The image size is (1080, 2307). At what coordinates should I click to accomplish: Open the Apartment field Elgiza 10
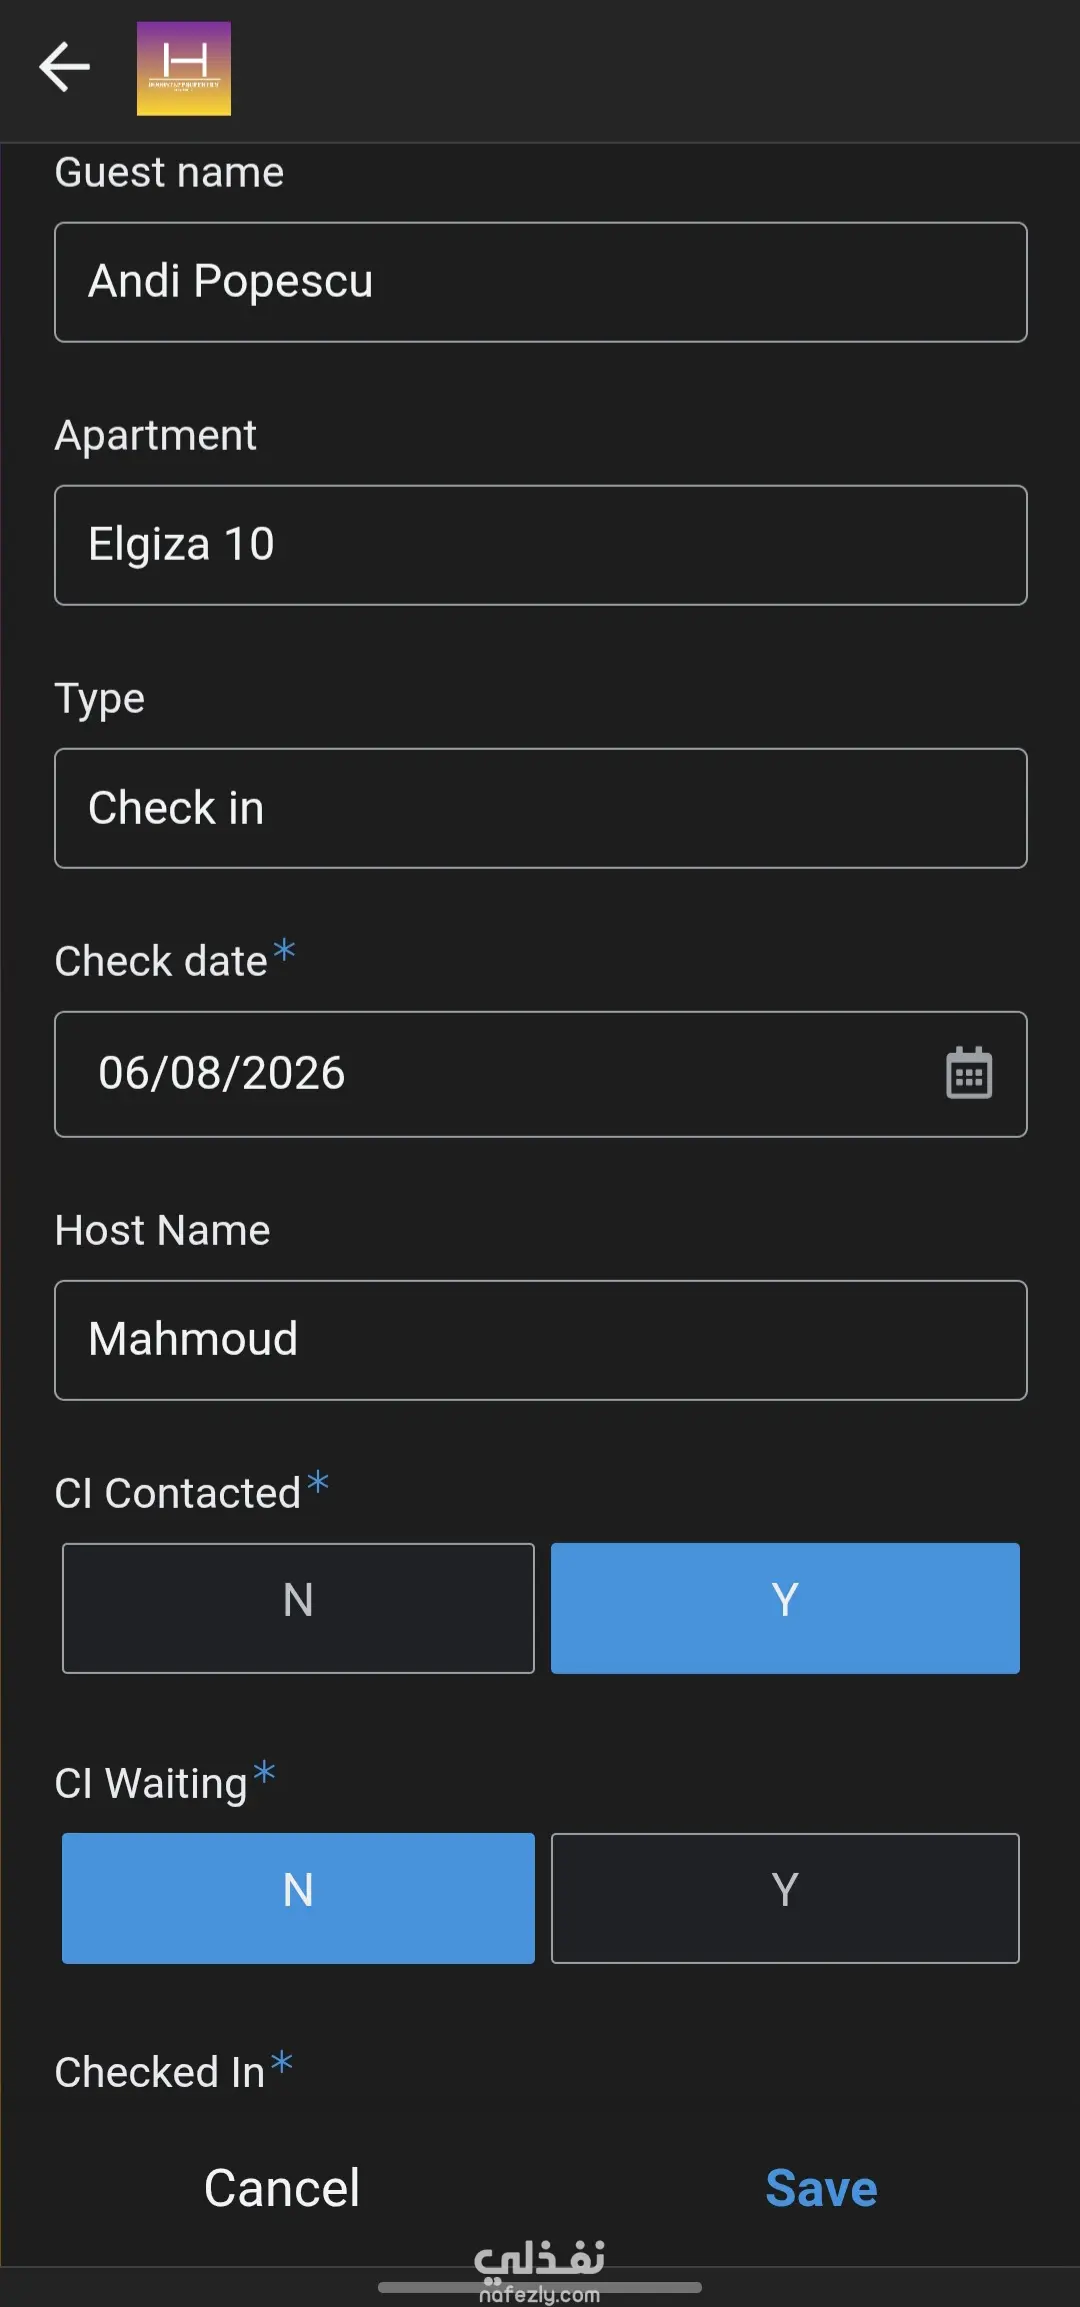pyautogui.click(x=541, y=545)
